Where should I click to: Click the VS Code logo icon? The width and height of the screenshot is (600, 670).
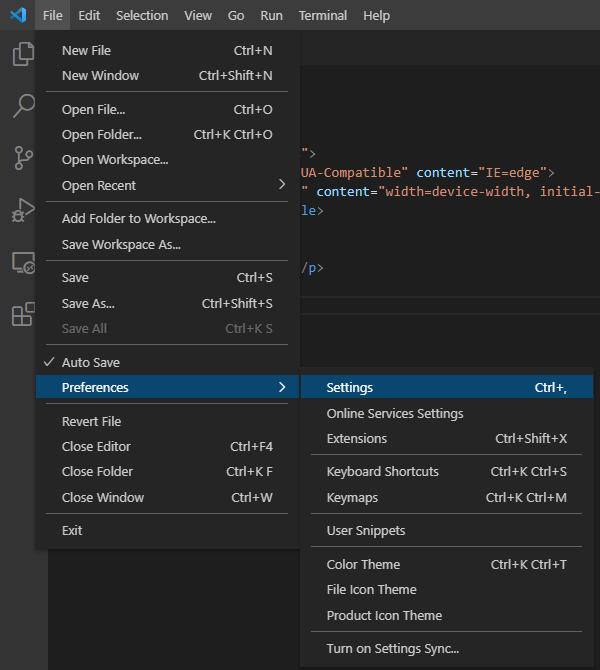coord(18,15)
